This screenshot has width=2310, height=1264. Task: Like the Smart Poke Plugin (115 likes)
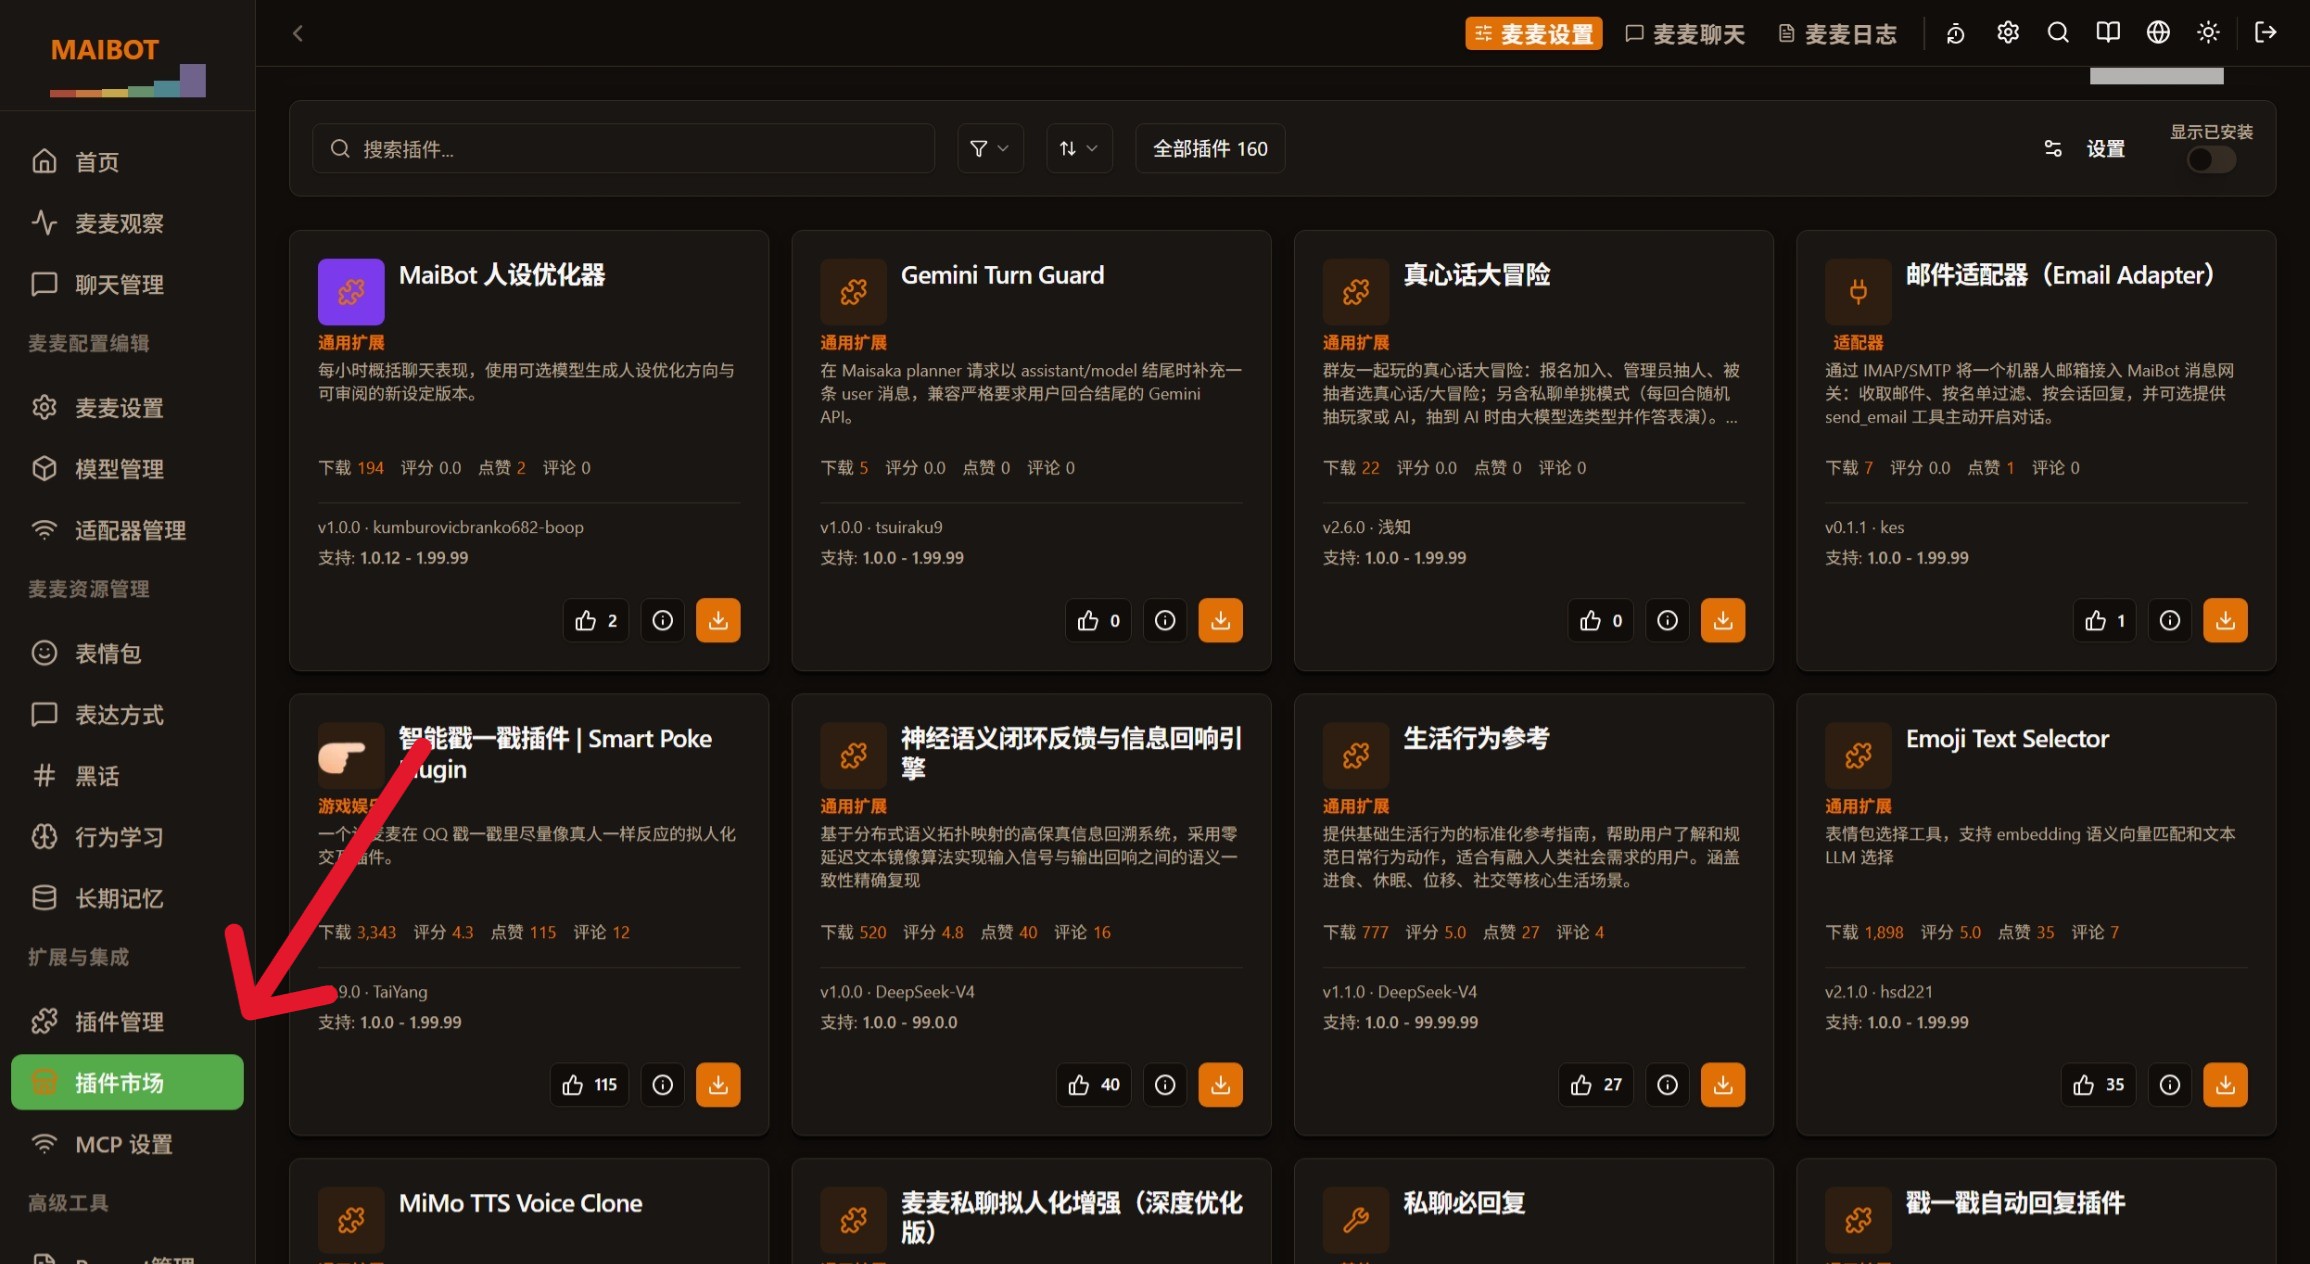(589, 1084)
